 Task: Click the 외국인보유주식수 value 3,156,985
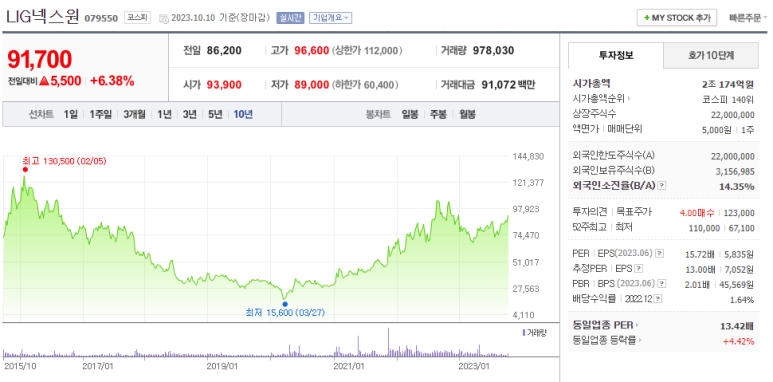[734, 171]
